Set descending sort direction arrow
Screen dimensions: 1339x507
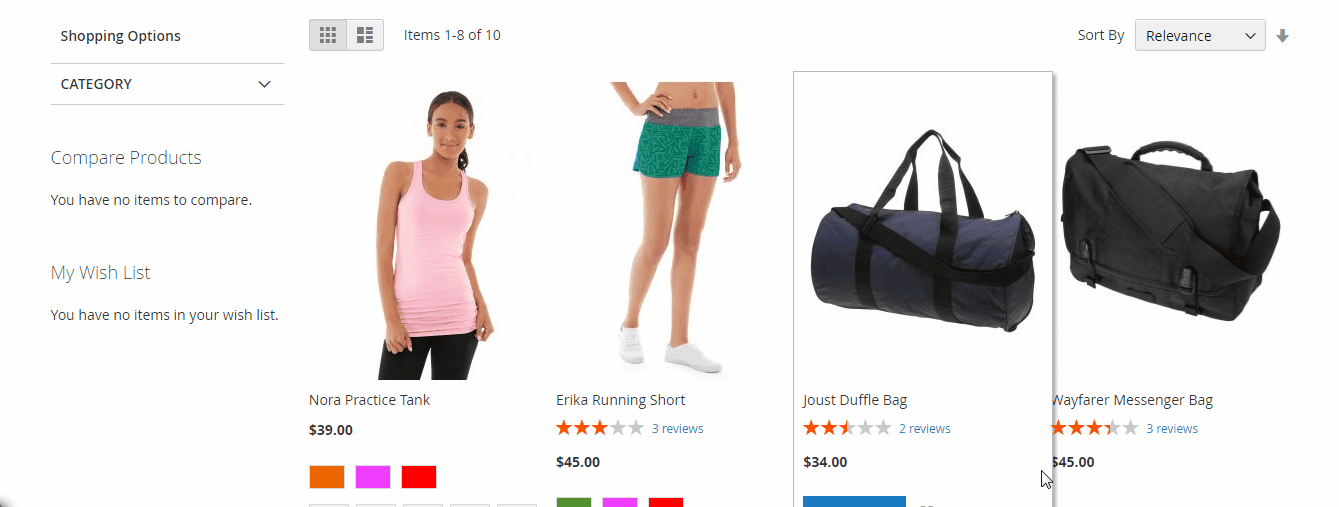pos(1283,36)
